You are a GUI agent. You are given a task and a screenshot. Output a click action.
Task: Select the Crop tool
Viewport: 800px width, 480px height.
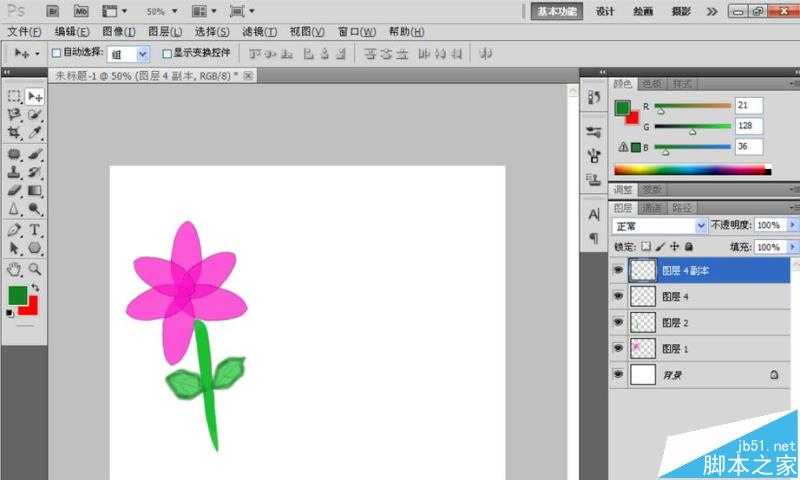14,132
